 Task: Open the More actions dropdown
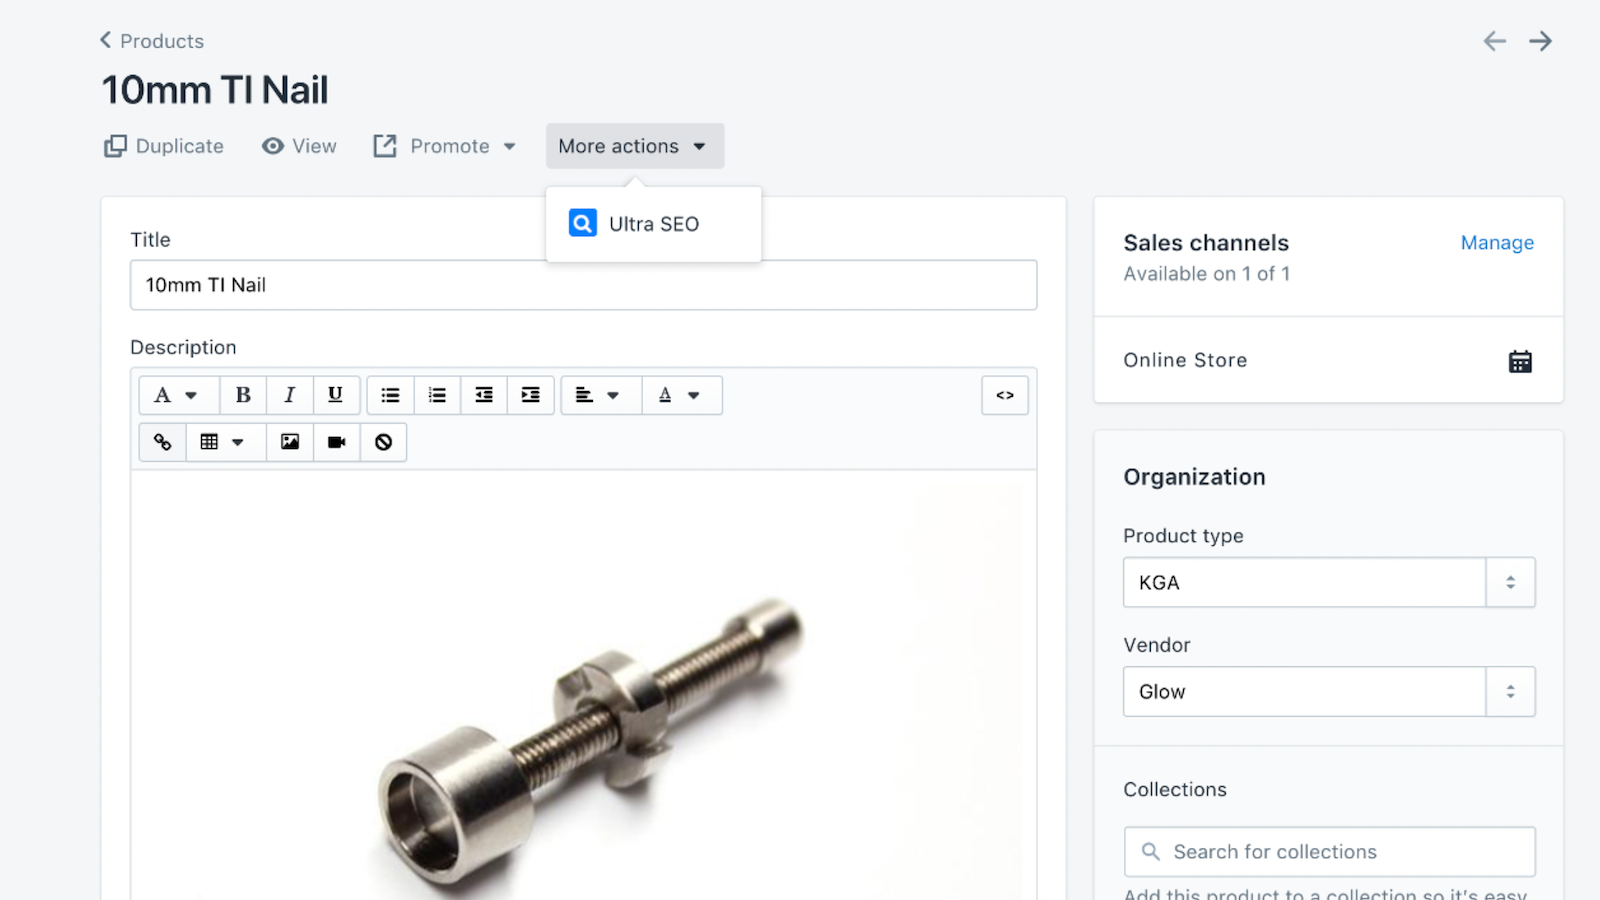[x=634, y=146]
